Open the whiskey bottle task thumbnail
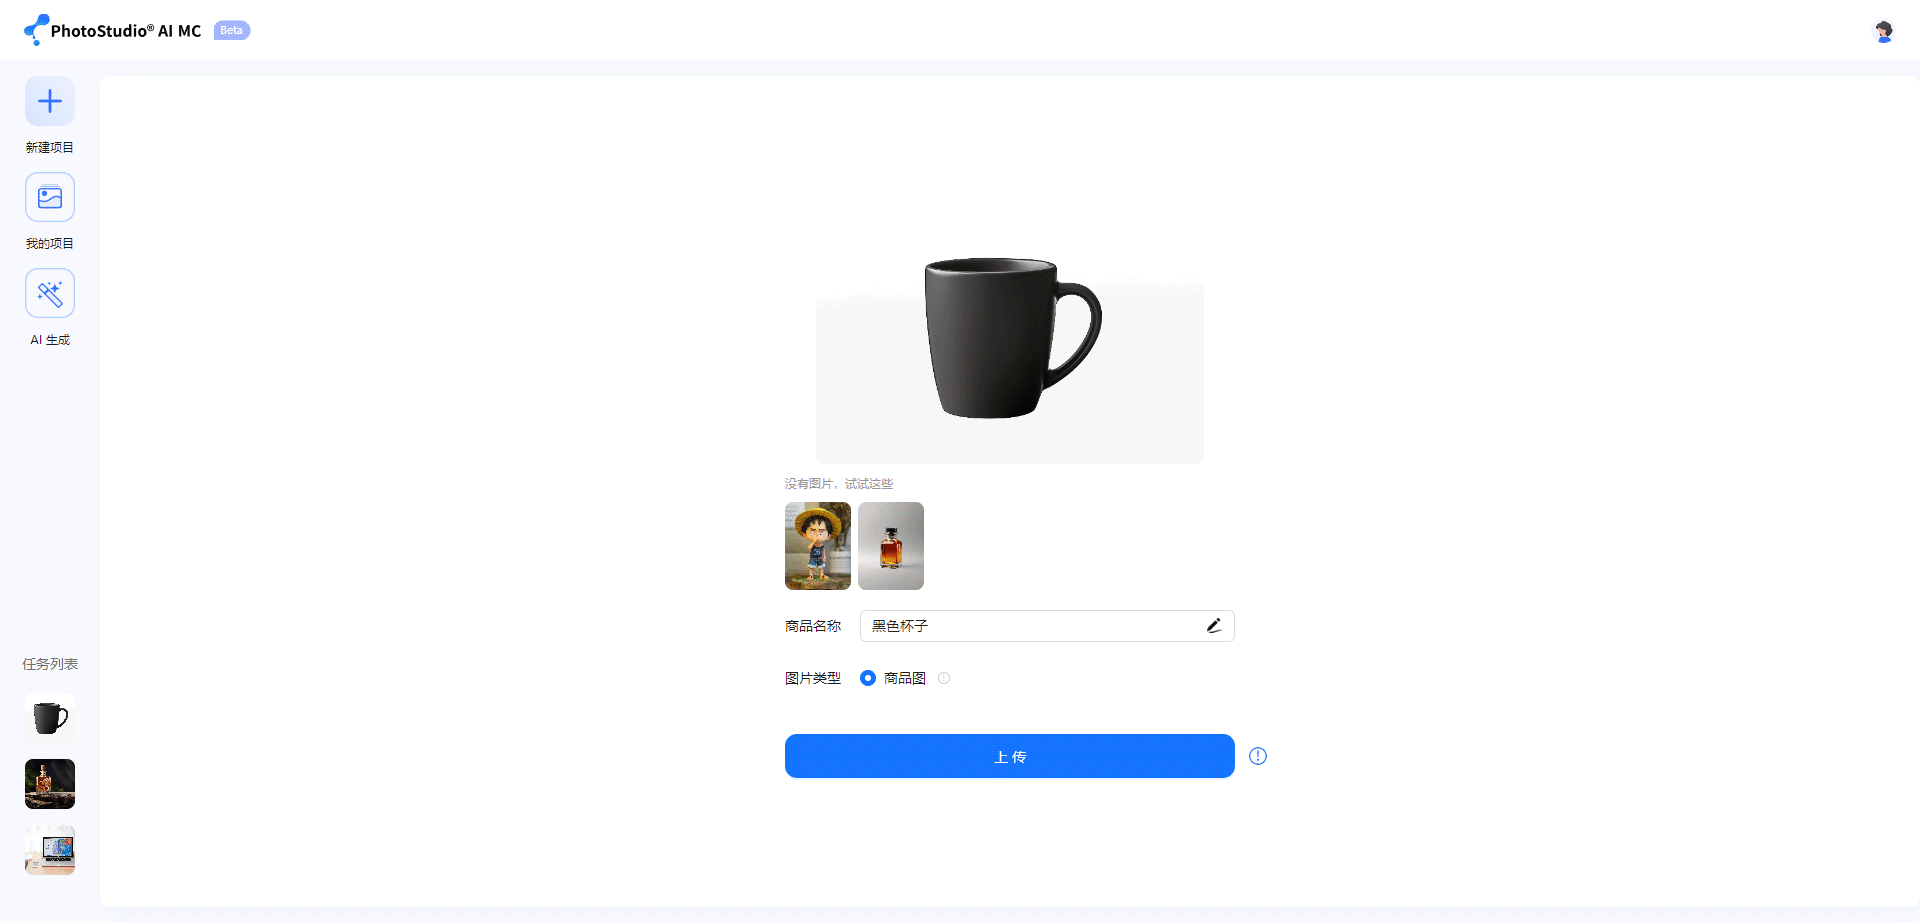The image size is (1920, 923). coord(50,784)
